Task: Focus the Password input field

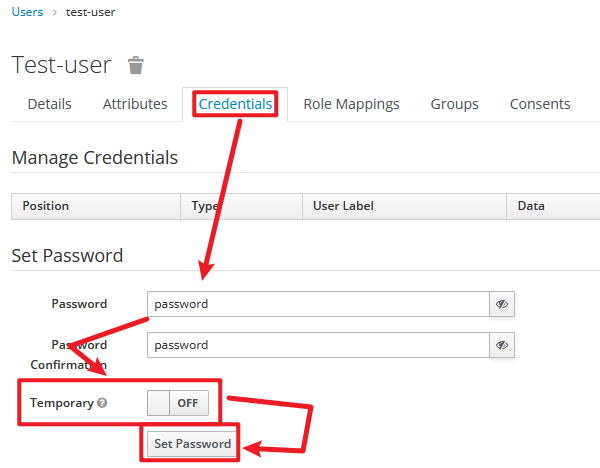Action: tap(318, 304)
